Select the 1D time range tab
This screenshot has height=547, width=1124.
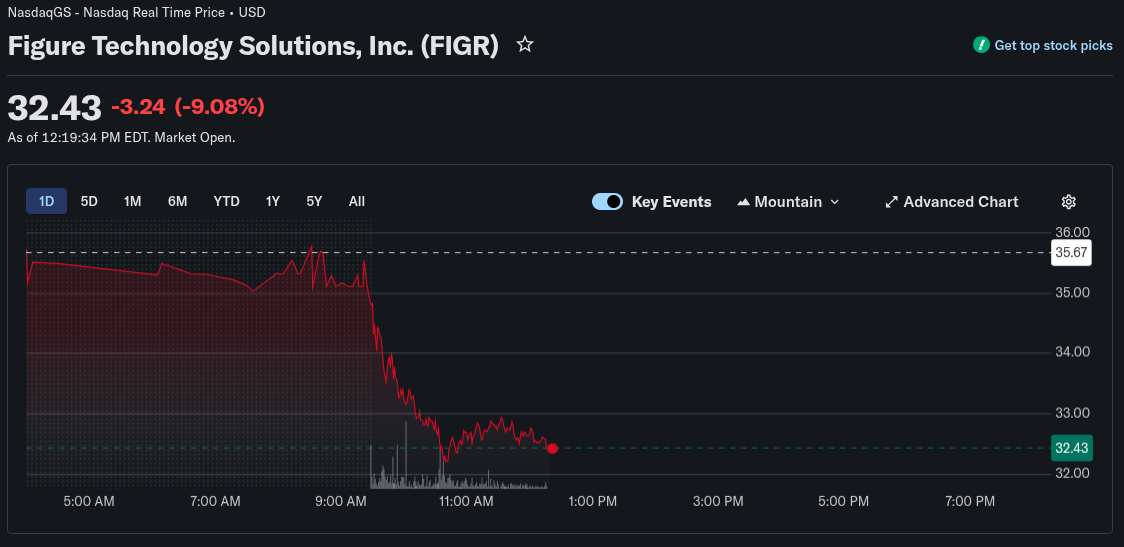[x=47, y=201]
